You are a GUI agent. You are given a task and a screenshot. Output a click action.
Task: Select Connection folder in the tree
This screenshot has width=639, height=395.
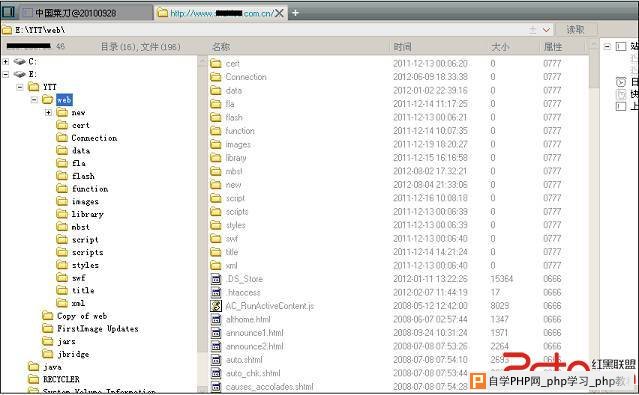pos(94,138)
